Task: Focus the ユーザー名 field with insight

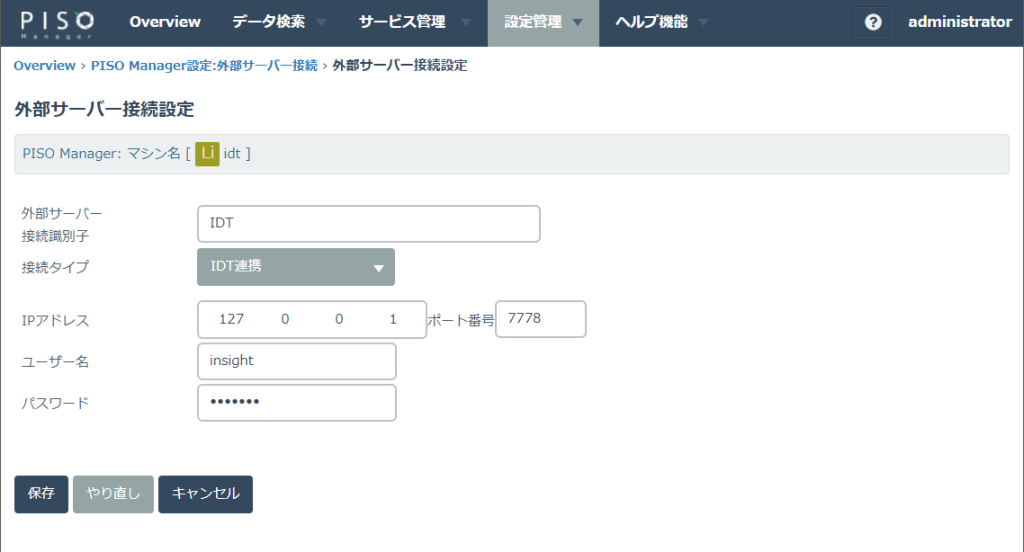Action: (296, 361)
